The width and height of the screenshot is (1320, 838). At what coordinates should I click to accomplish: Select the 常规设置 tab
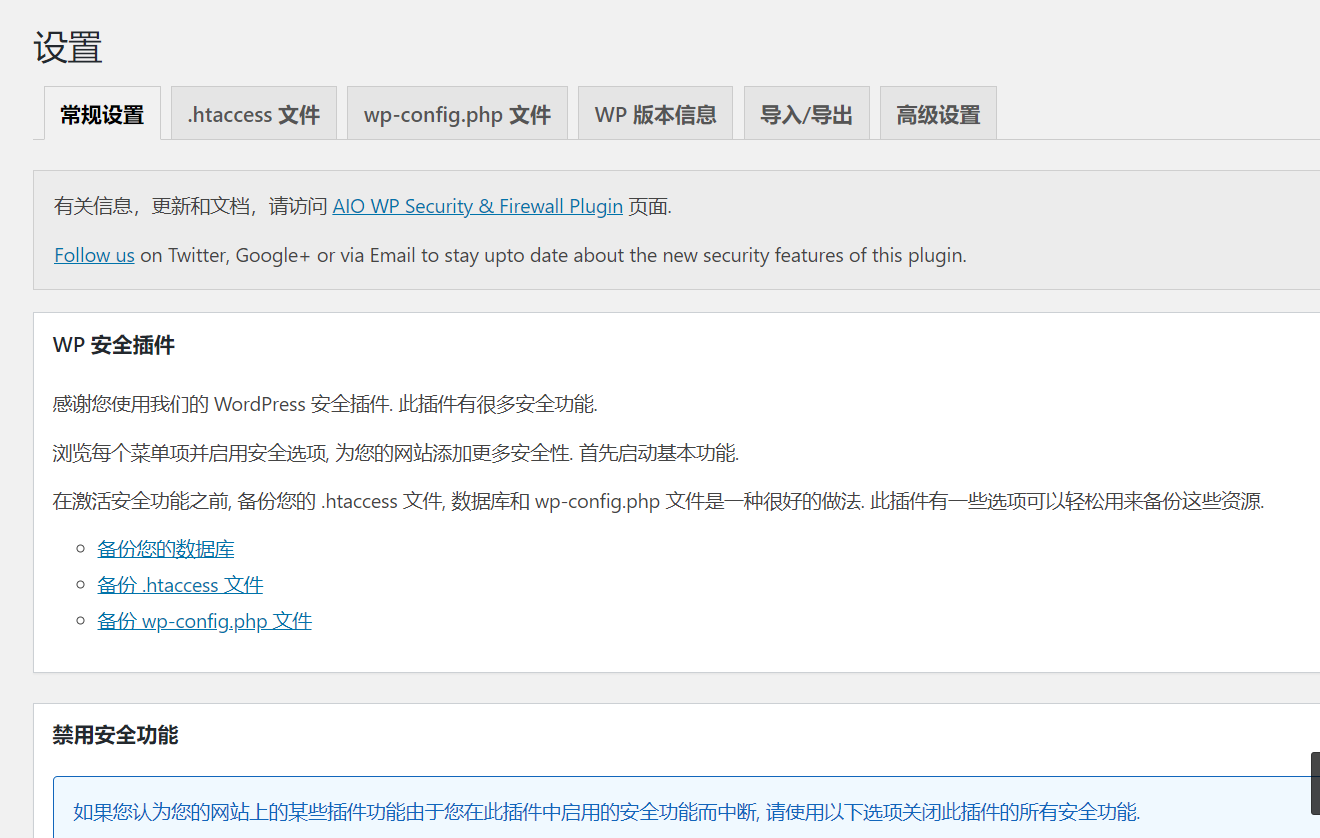[x=102, y=114]
